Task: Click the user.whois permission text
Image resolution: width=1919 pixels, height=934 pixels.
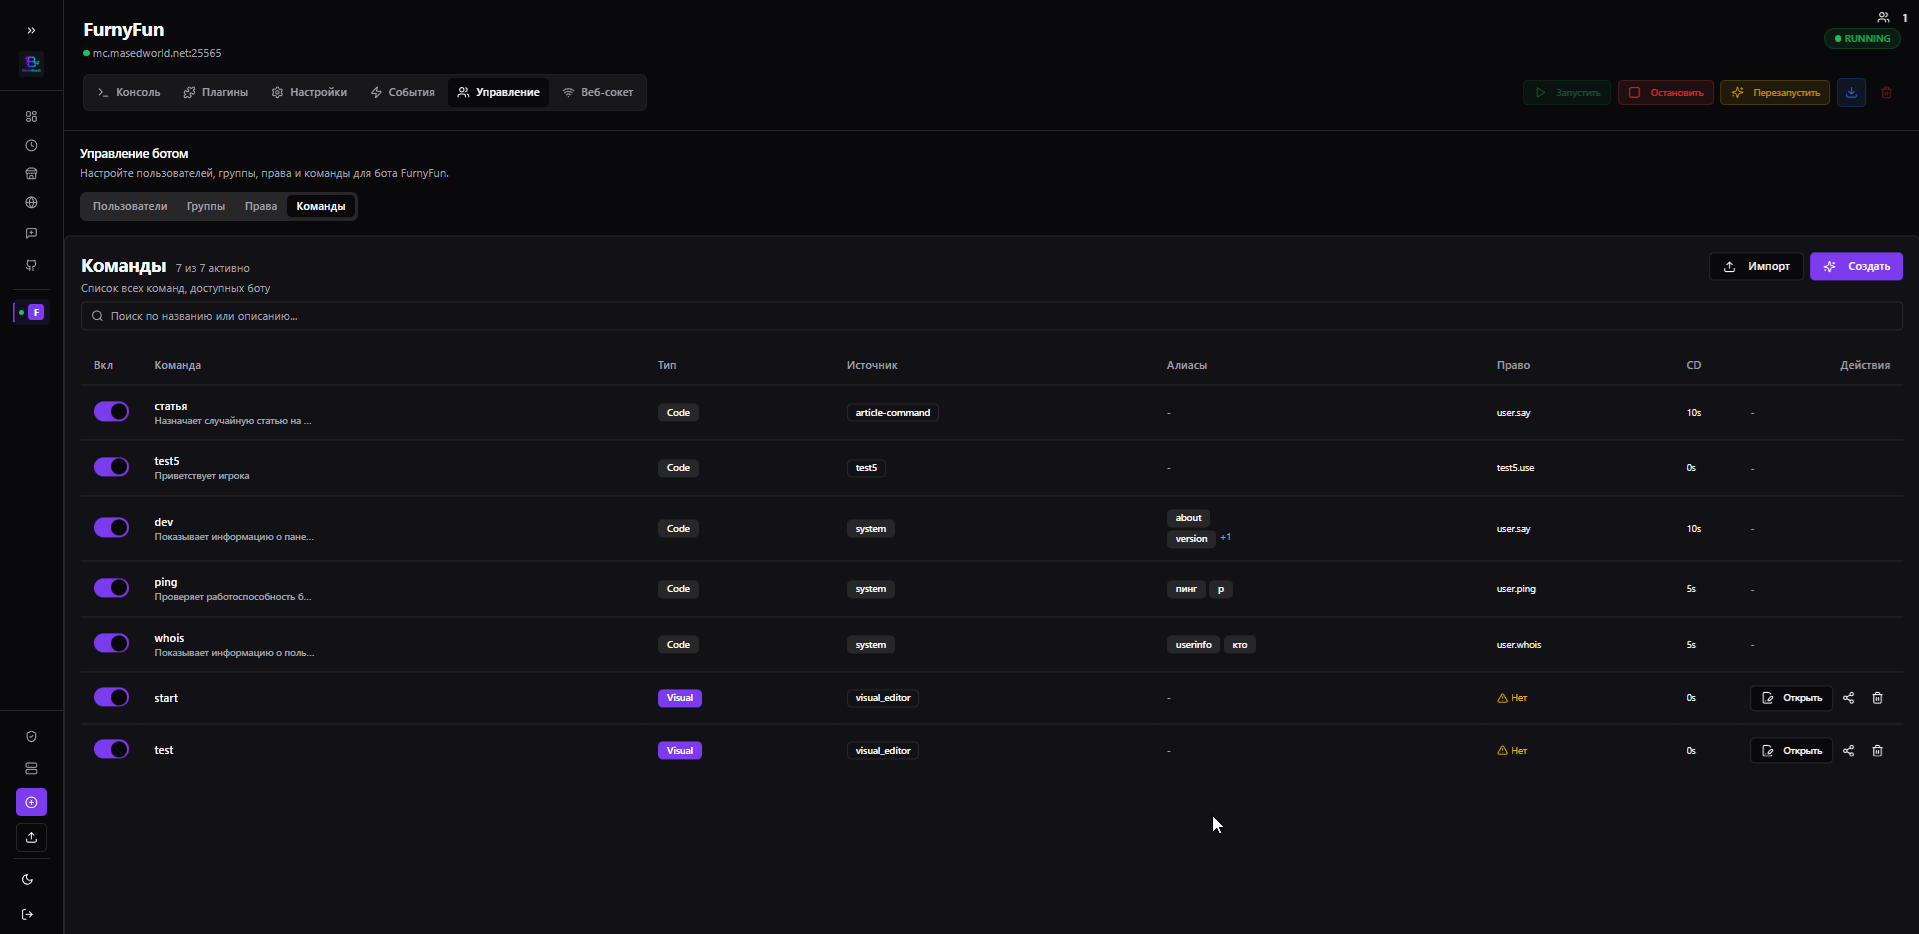Action: click(x=1519, y=645)
